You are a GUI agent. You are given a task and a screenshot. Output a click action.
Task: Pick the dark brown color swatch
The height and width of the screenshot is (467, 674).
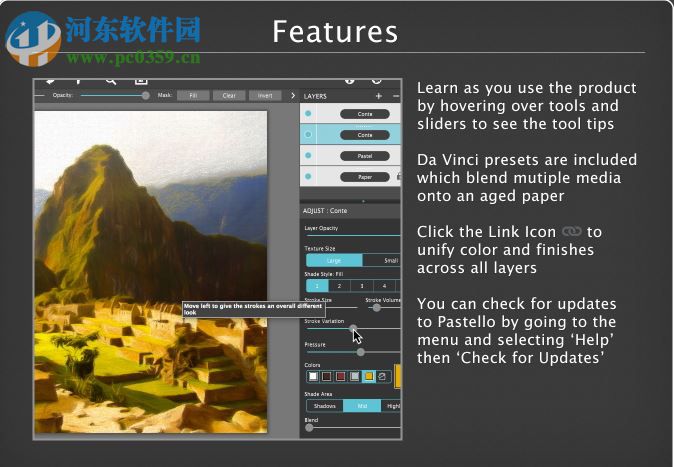click(x=327, y=377)
